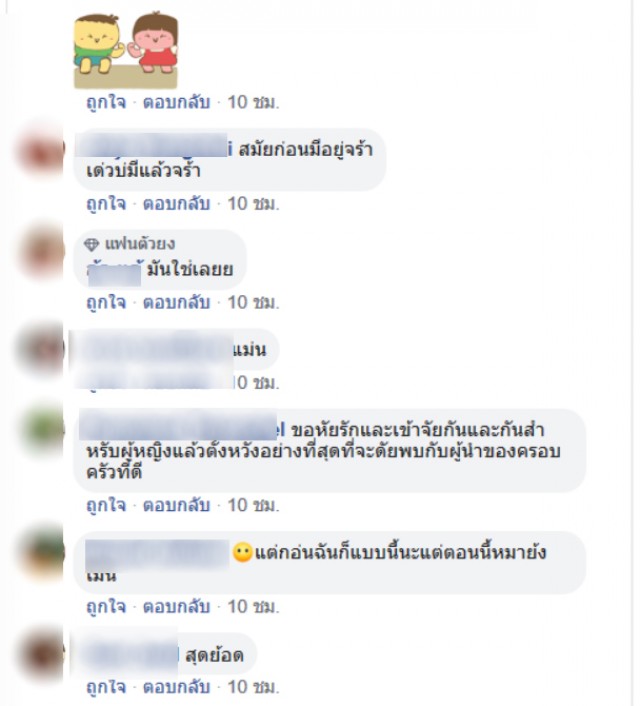The image size is (640, 706).
Task: Open avatar beside สุดย้อด comment
Action: click(41, 653)
